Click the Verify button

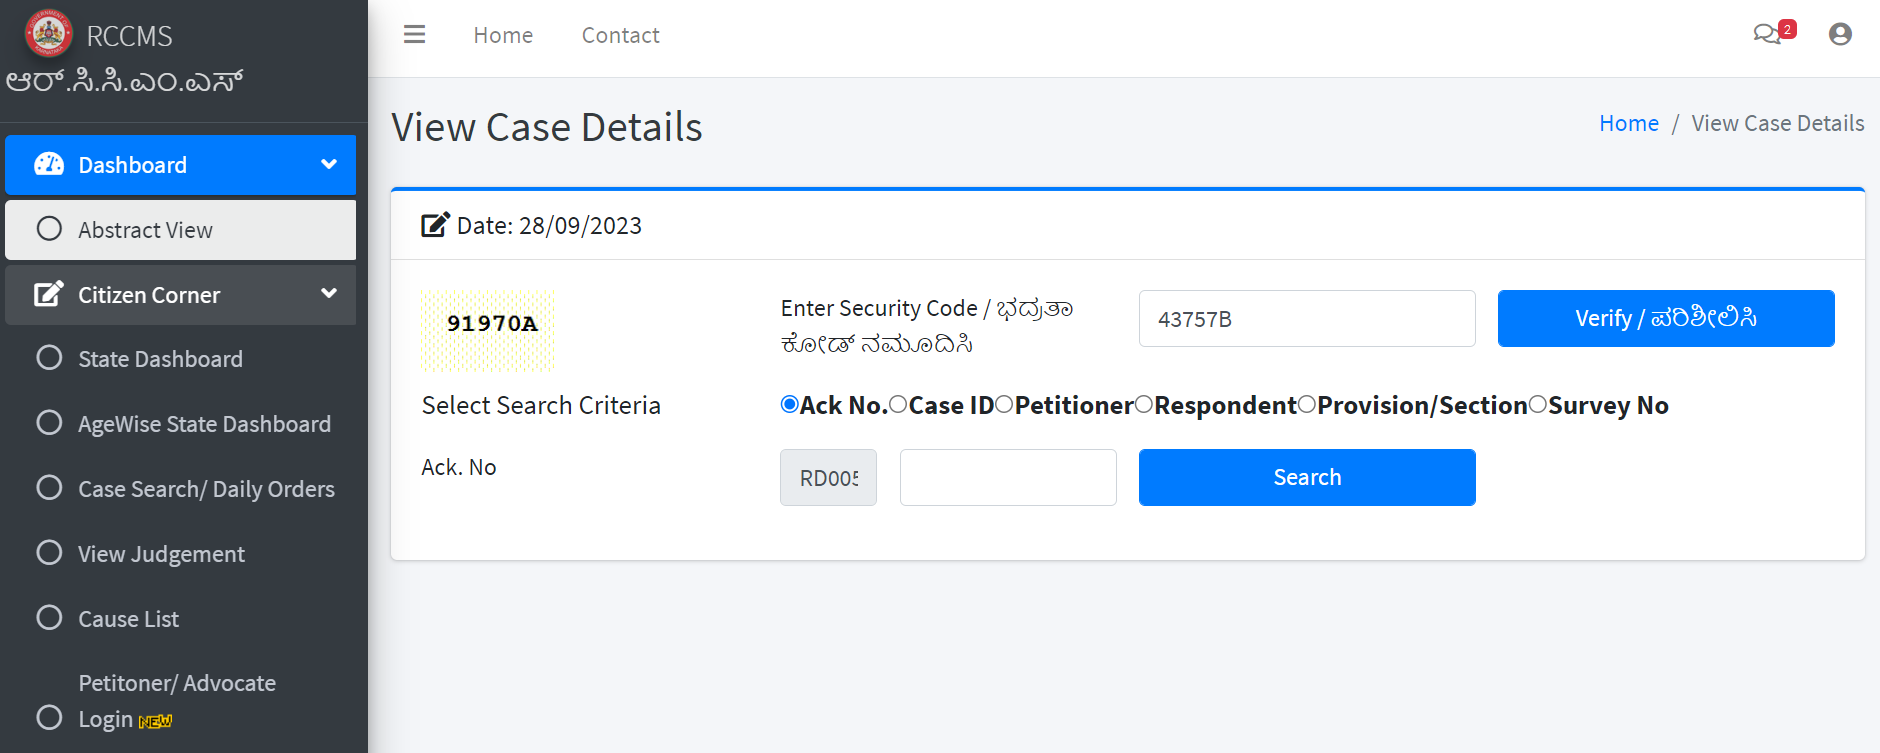[1666, 318]
